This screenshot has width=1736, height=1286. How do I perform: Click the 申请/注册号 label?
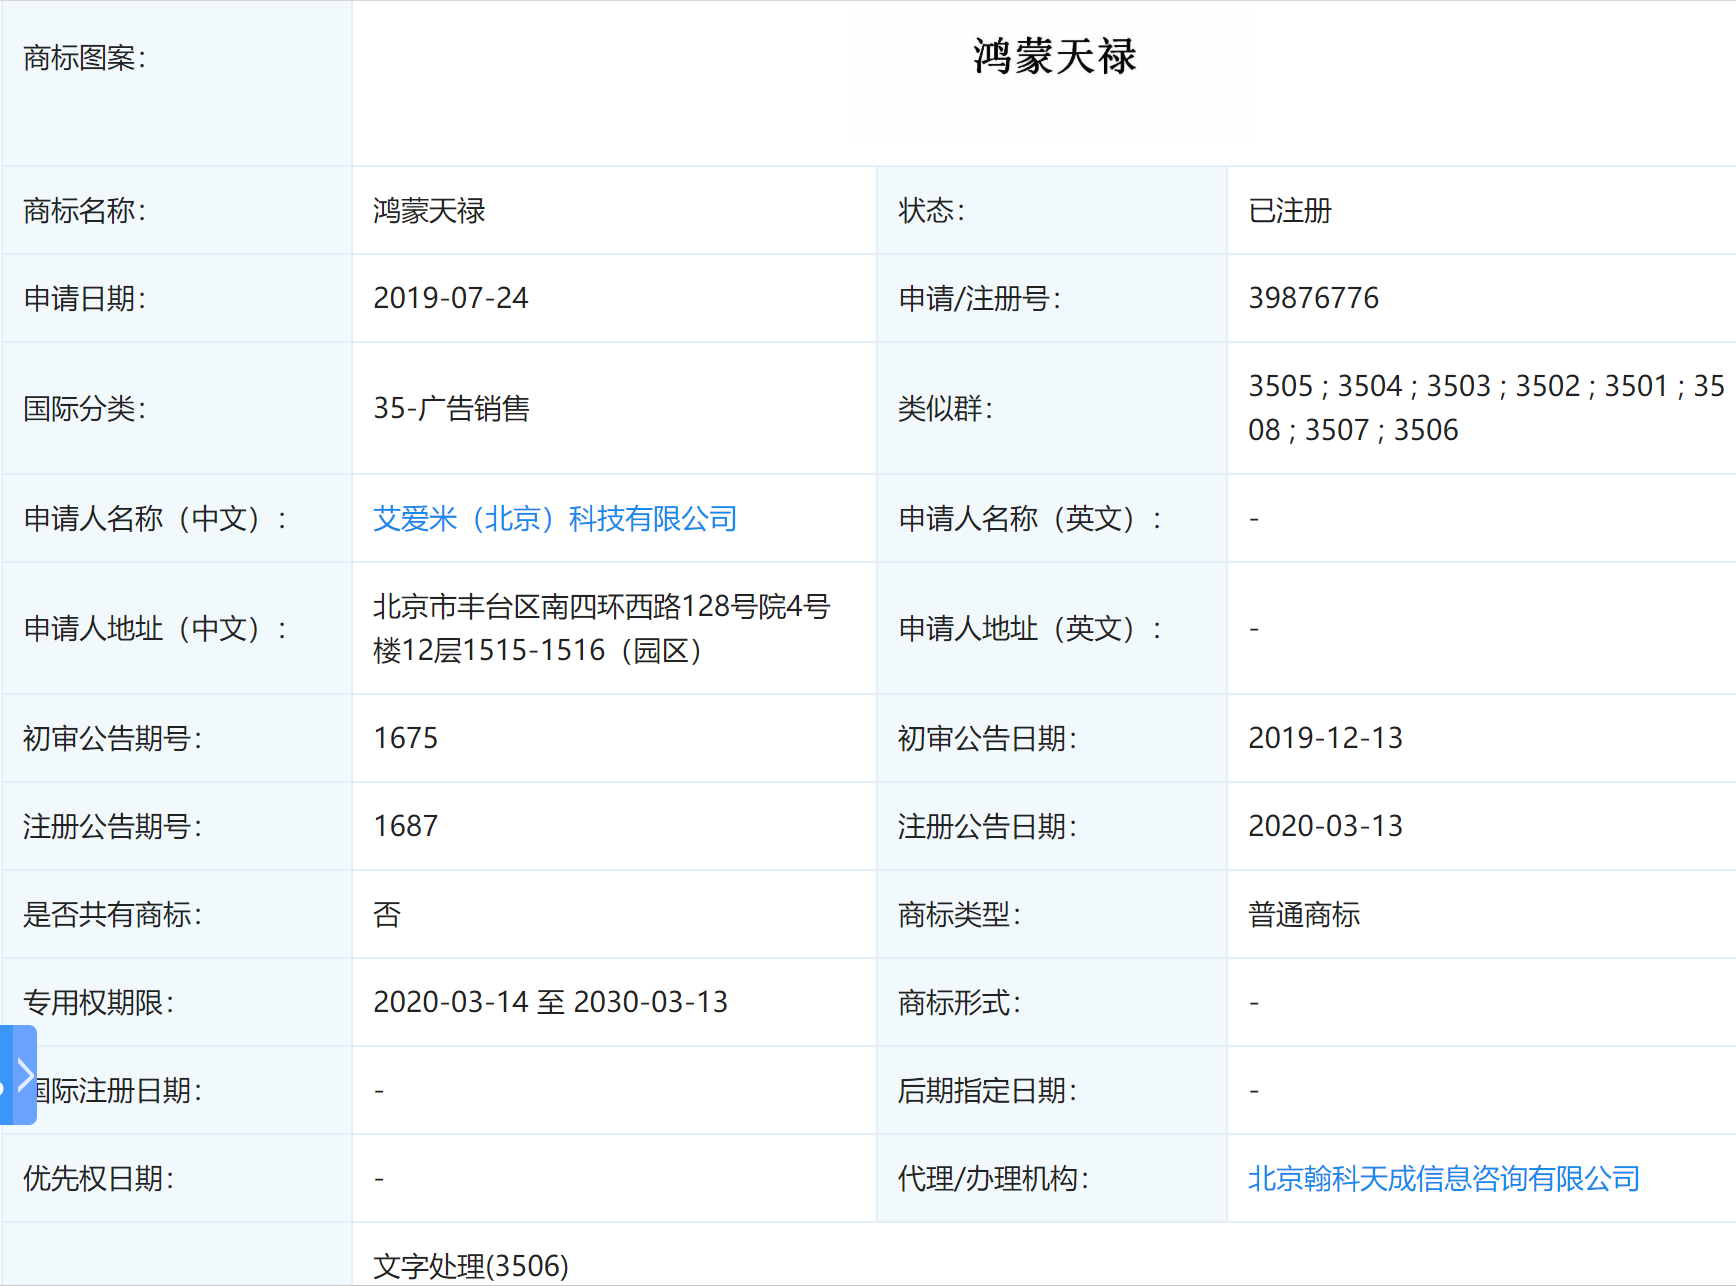[979, 299]
